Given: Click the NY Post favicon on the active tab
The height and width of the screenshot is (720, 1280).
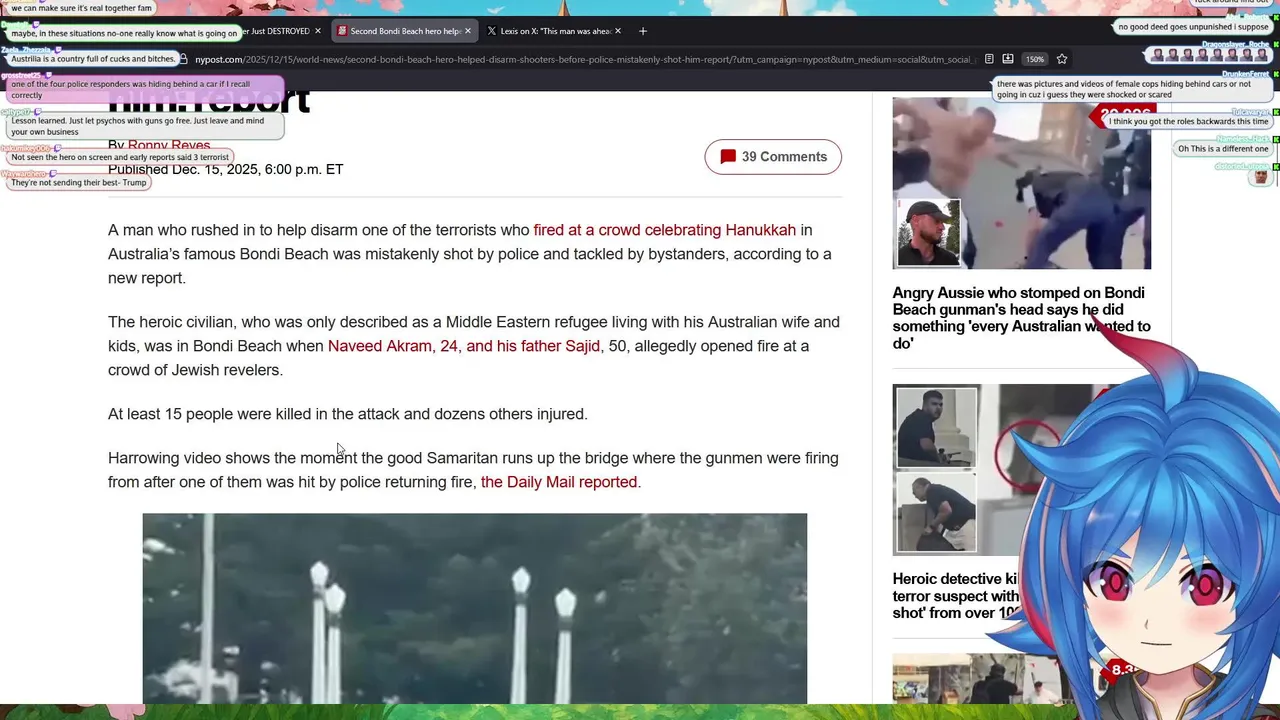Looking at the screenshot, I should (342, 31).
